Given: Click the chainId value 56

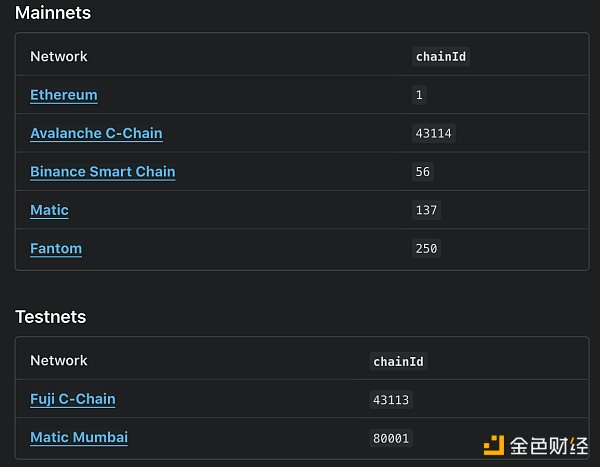Looking at the screenshot, I should (x=422, y=172).
